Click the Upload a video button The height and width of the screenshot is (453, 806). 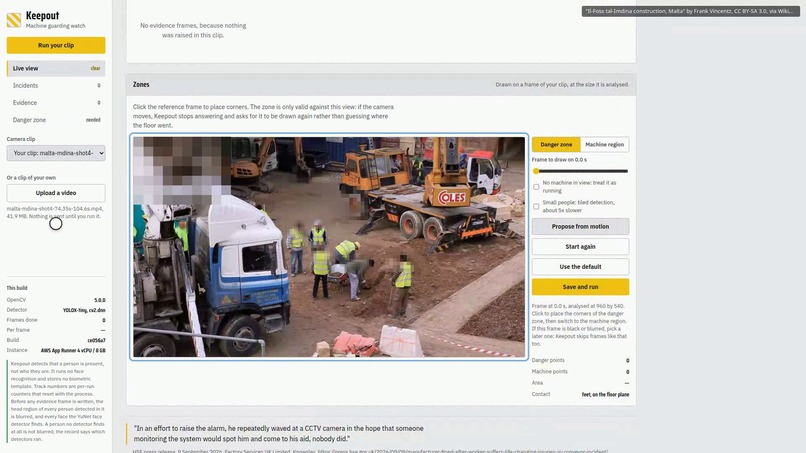pos(56,193)
